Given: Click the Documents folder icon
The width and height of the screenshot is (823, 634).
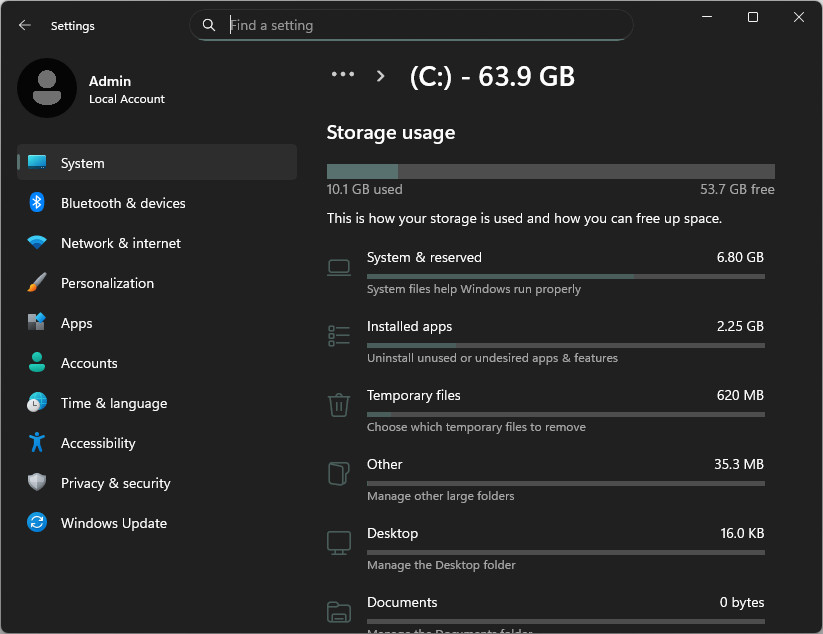Looking at the screenshot, I should click(339, 612).
